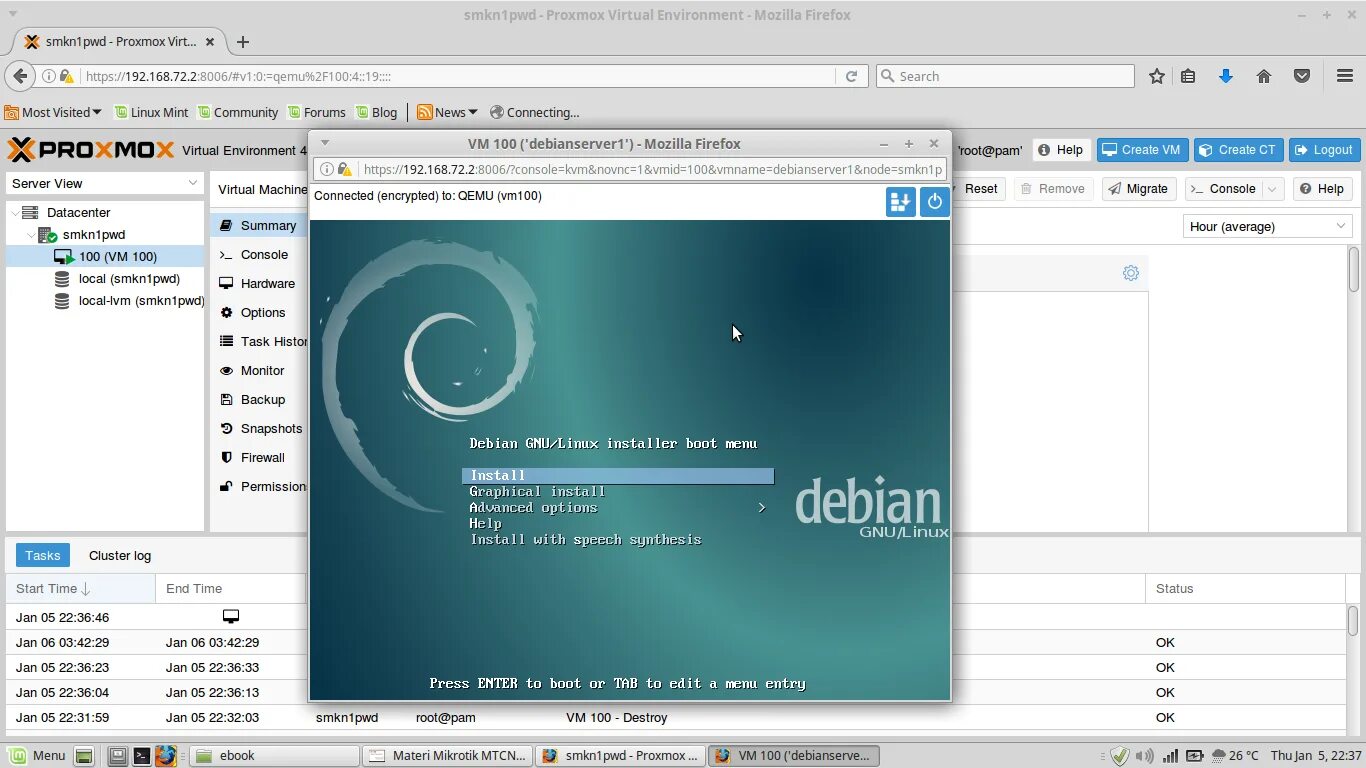The height and width of the screenshot is (768, 1366).
Task: Open a new Firefox tab with plus
Action: coord(242,42)
